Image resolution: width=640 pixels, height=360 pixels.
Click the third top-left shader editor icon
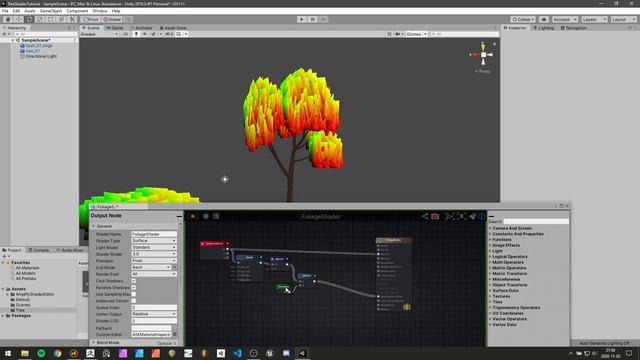[x=216, y=216]
